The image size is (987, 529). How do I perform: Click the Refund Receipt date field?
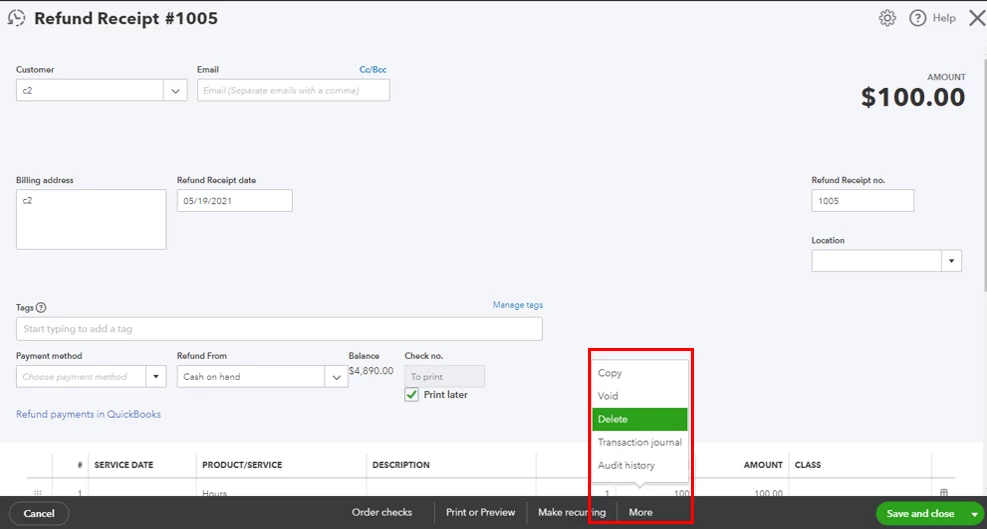(x=235, y=201)
